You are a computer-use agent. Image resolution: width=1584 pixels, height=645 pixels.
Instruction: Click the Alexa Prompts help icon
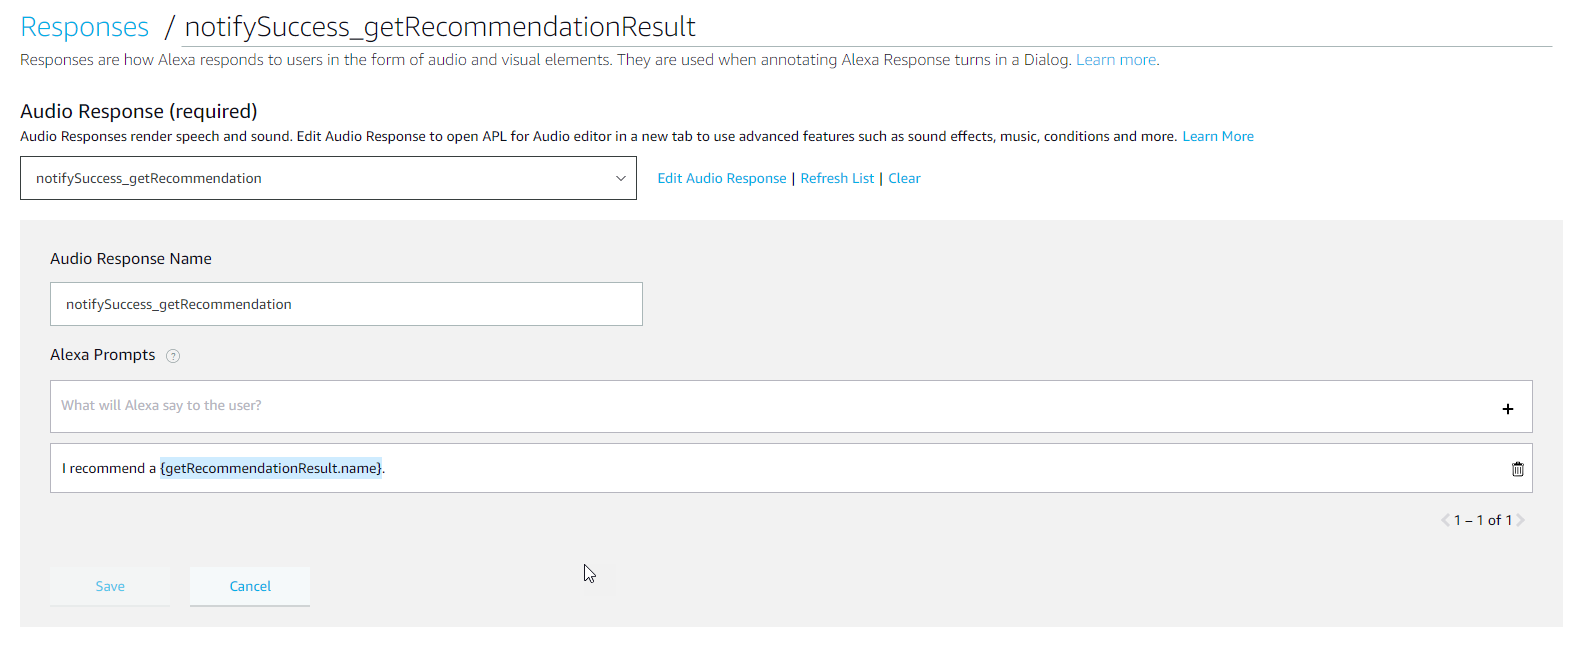pyautogui.click(x=173, y=356)
